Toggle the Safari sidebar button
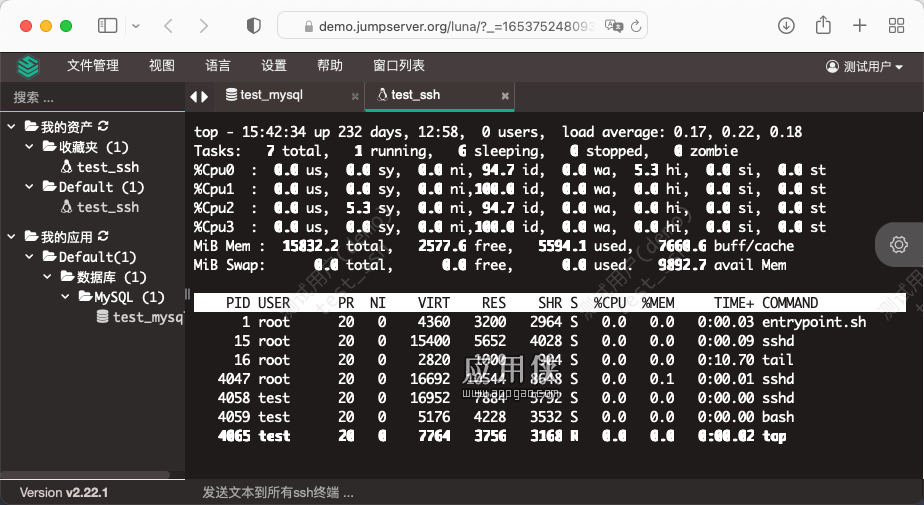 tap(108, 25)
